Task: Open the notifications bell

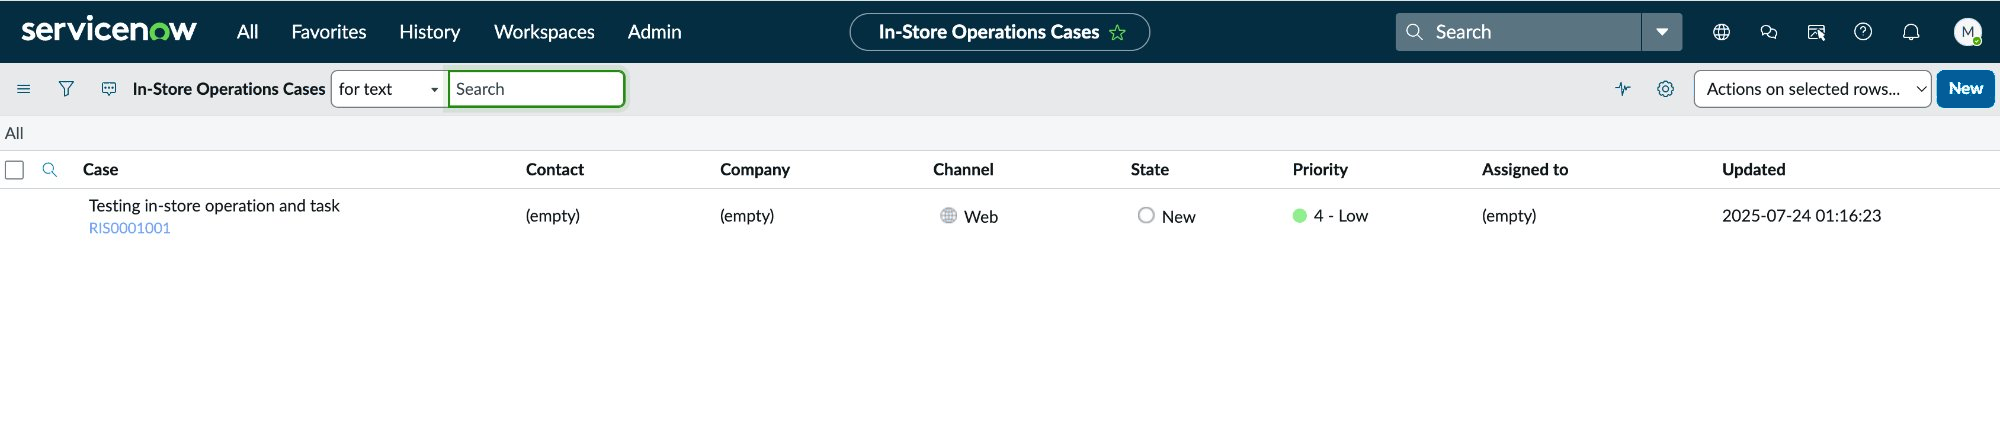Action: click(1911, 32)
